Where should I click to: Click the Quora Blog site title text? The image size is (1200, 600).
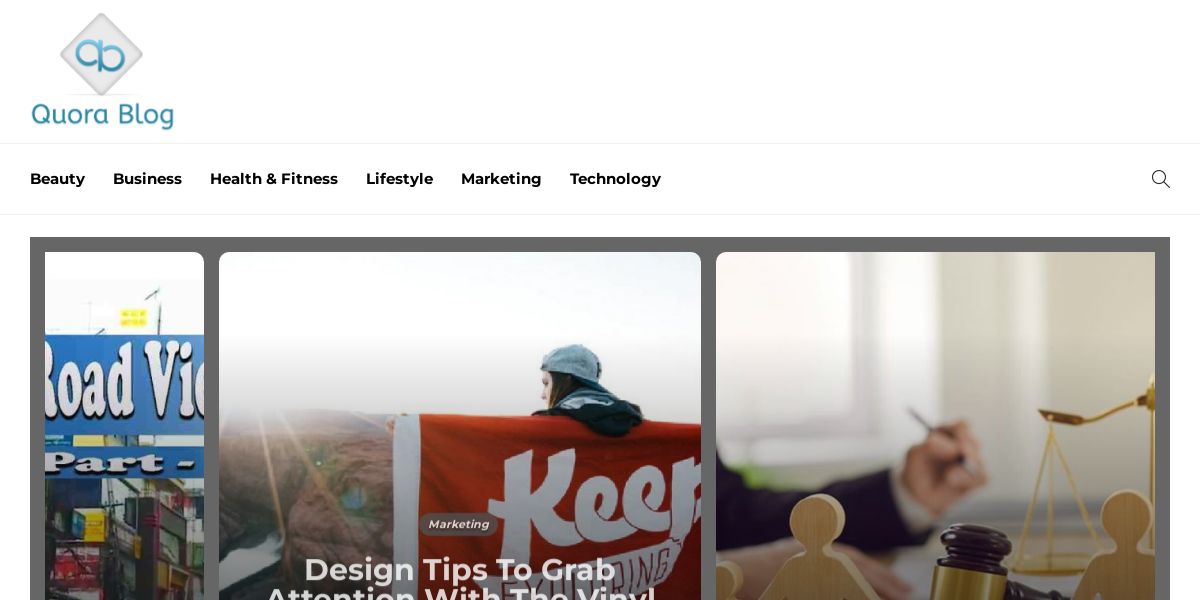[102, 115]
